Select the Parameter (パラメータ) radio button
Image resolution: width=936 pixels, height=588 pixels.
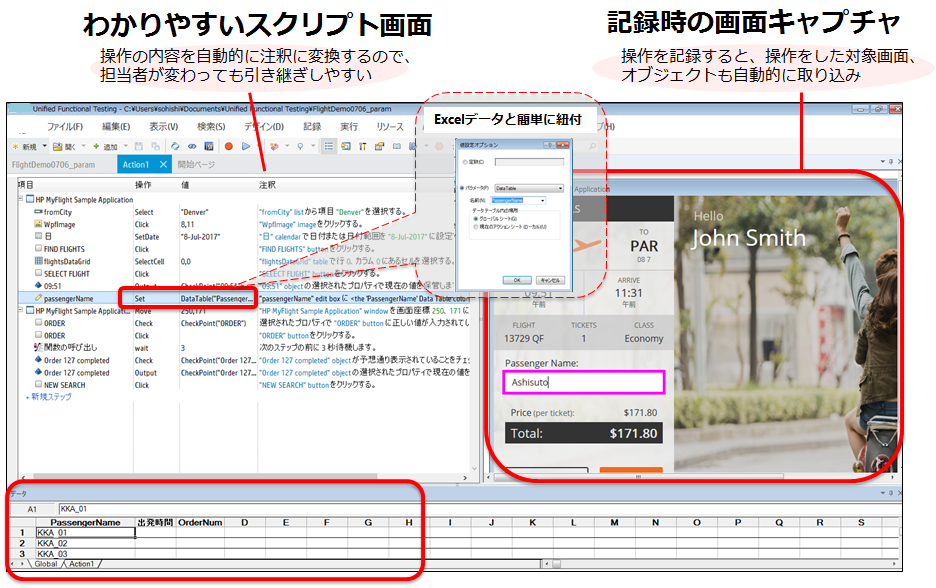(462, 188)
